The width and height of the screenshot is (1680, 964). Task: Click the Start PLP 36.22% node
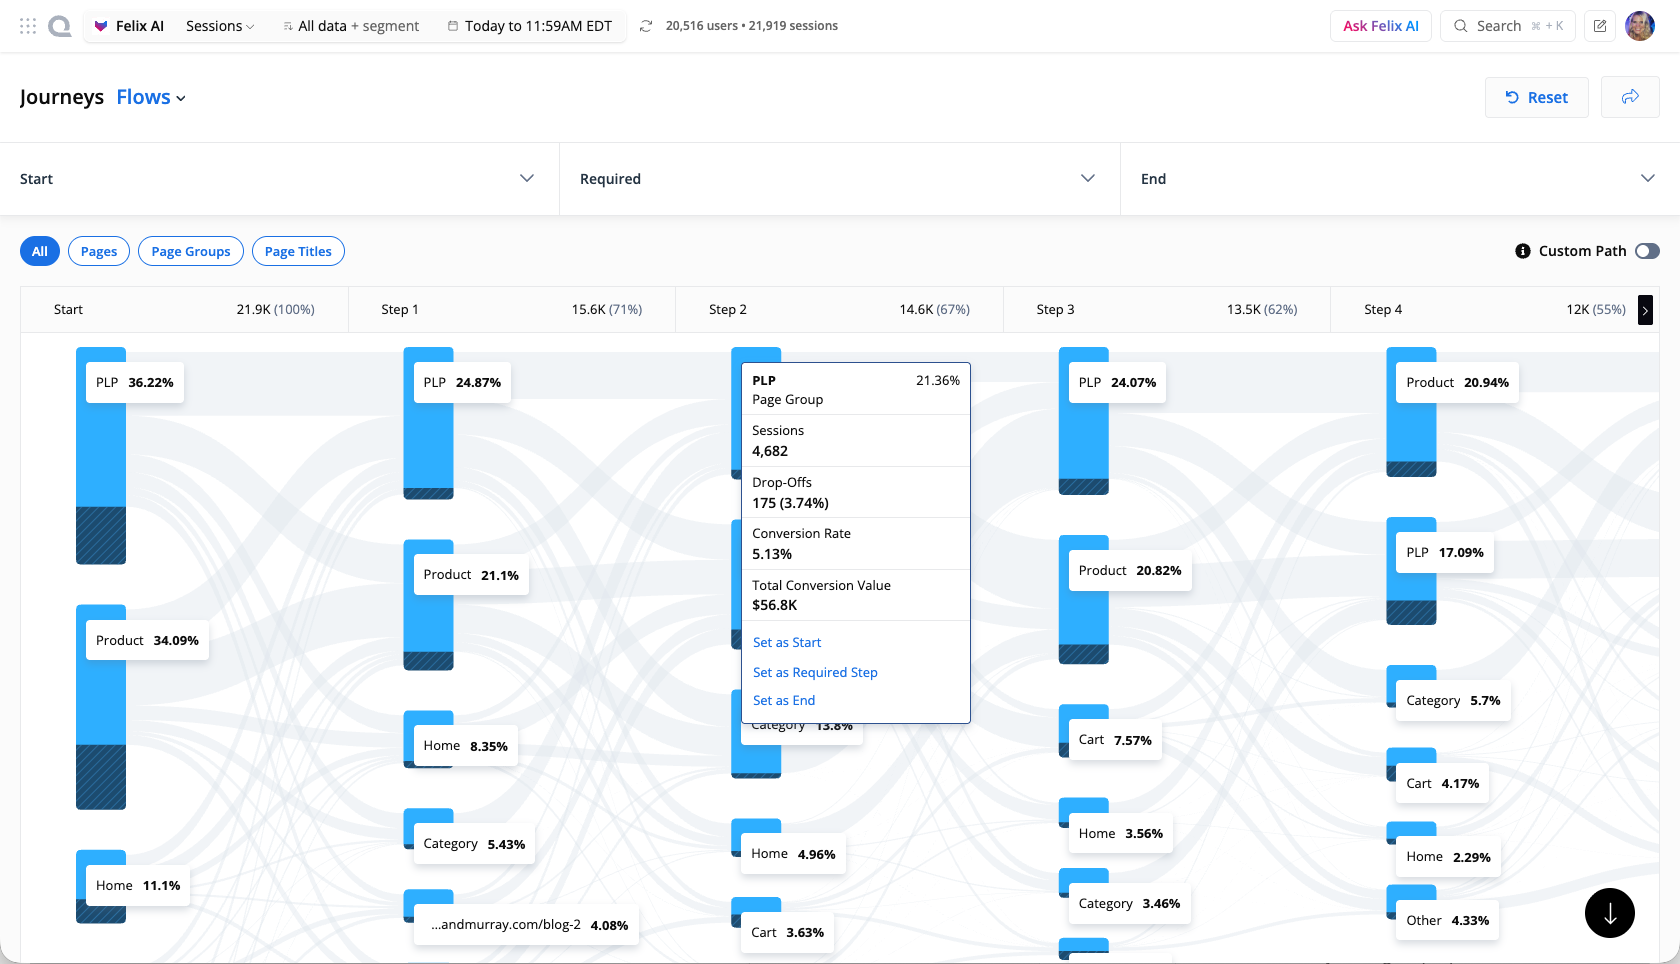click(x=135, y=383)
